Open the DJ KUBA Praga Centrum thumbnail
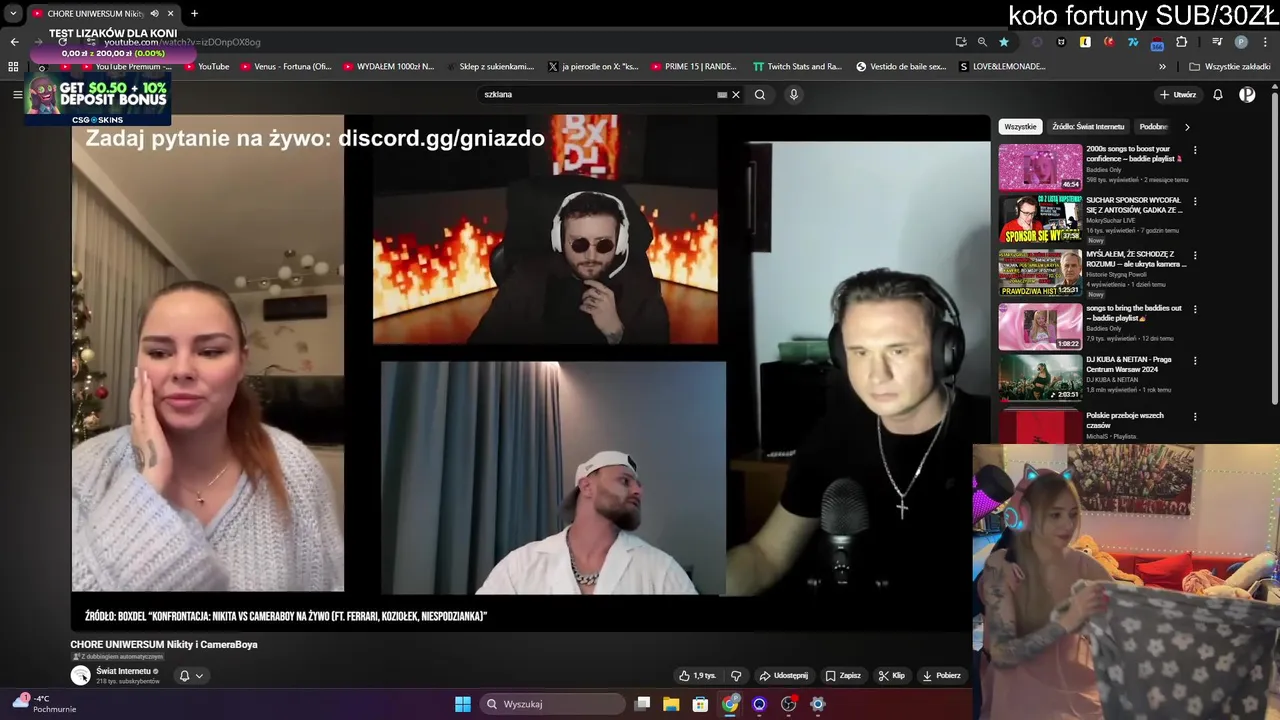Screen dimensions: 1280x720 click(x=1040, y=378)
